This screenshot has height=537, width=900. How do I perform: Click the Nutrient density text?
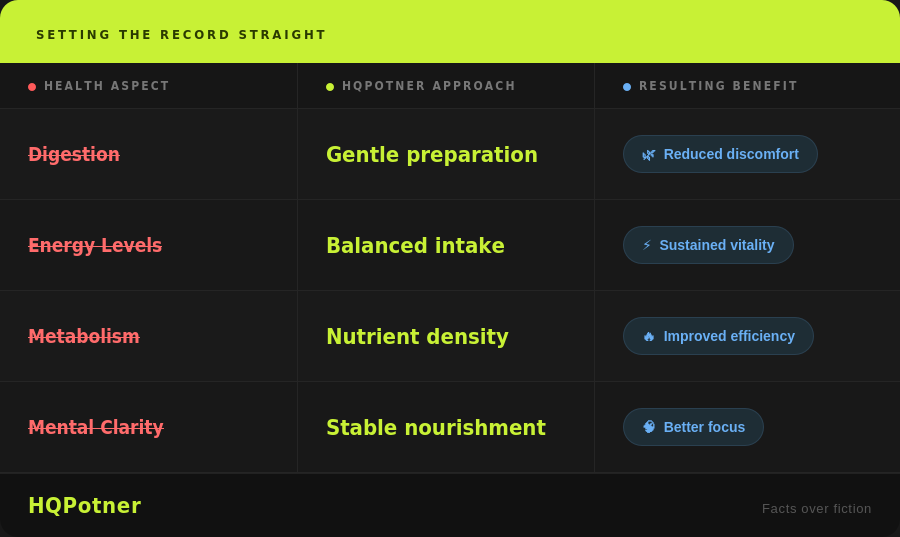417,337
